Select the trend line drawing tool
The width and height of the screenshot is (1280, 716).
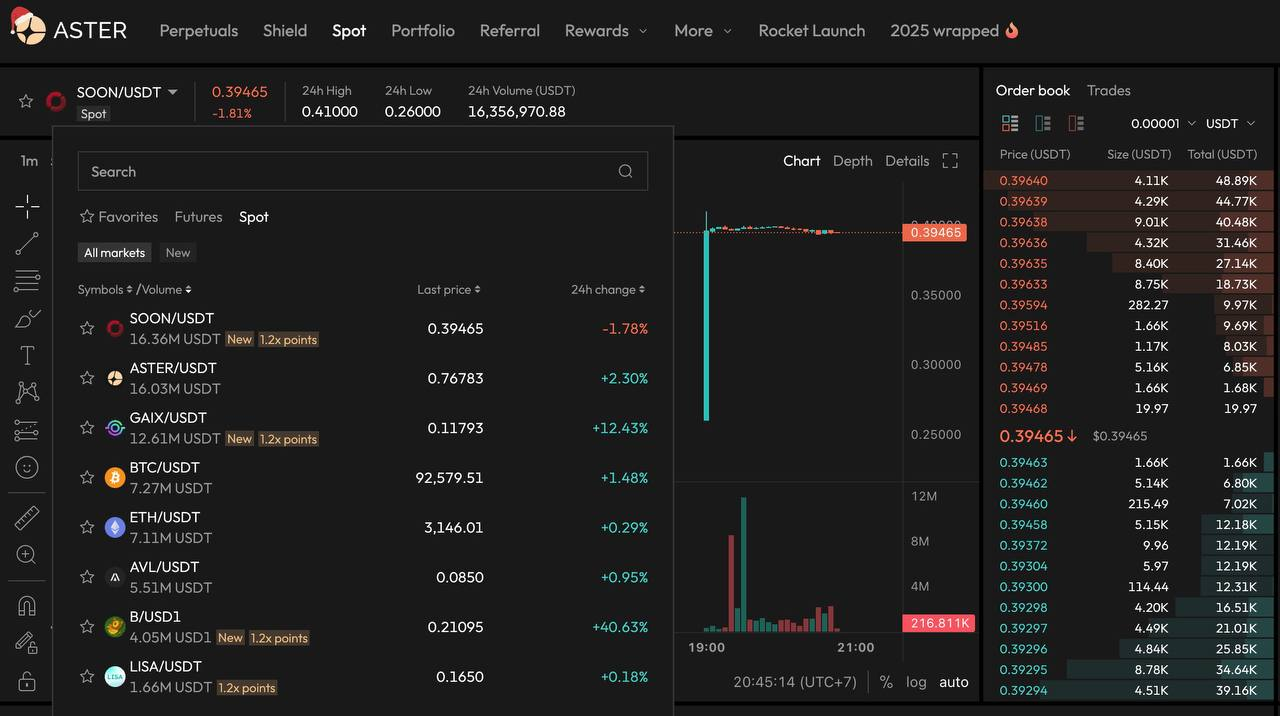click(x=27, y=243)
